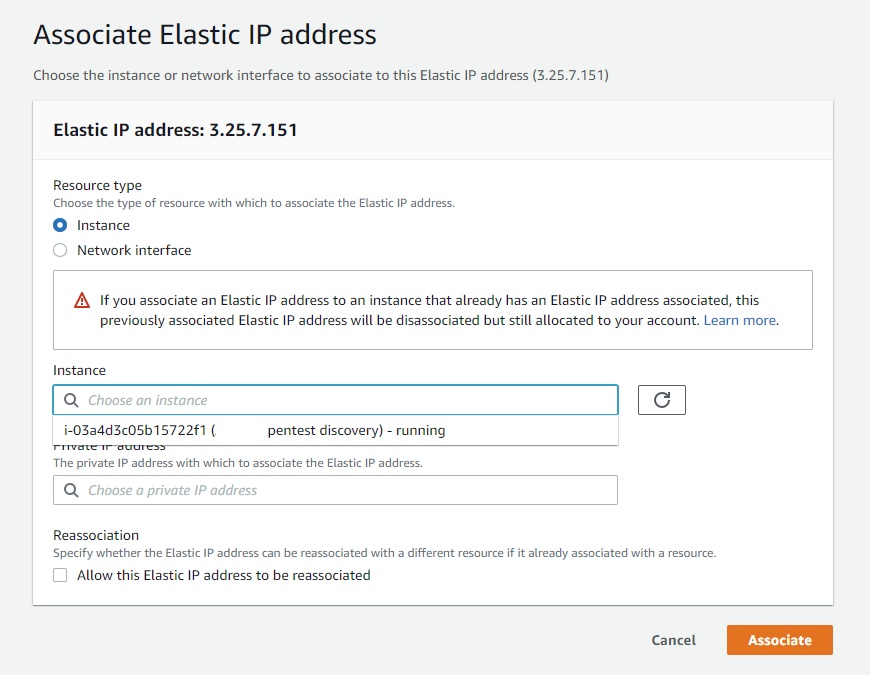Click the Cancel button
This screenshot has height=683, width=870.
(673, 640)
